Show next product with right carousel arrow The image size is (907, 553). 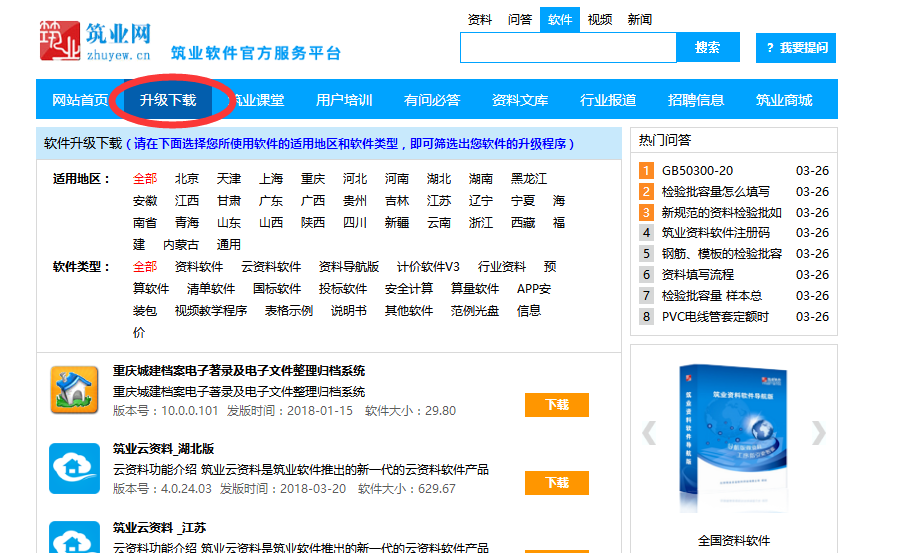[x=819, y=432]
